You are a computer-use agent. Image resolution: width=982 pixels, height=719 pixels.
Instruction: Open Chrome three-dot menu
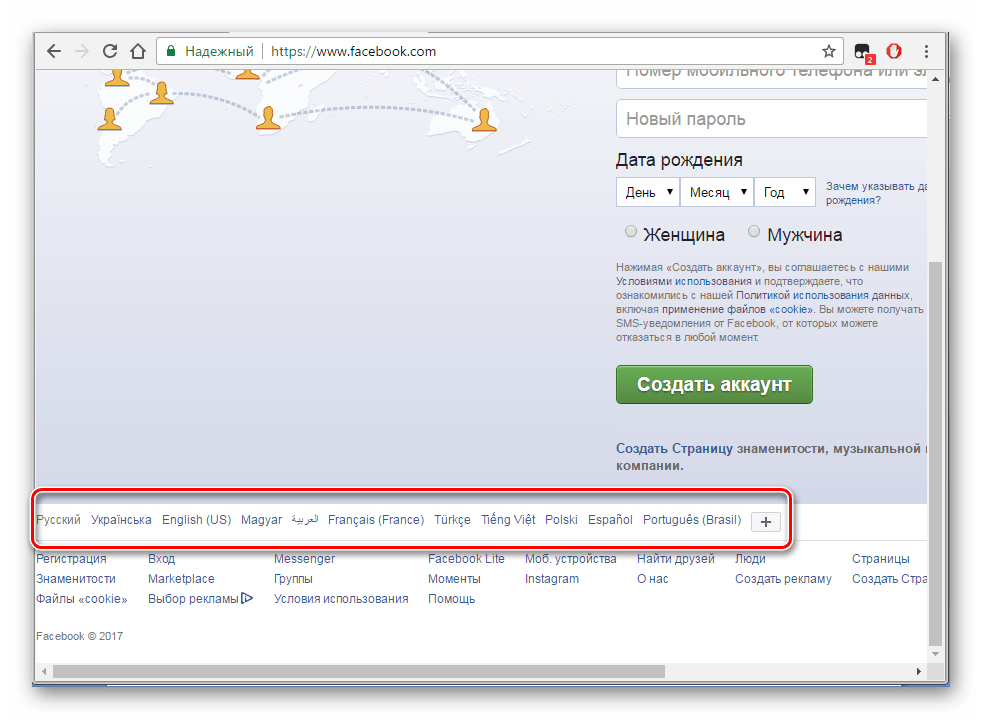(927, 51)
